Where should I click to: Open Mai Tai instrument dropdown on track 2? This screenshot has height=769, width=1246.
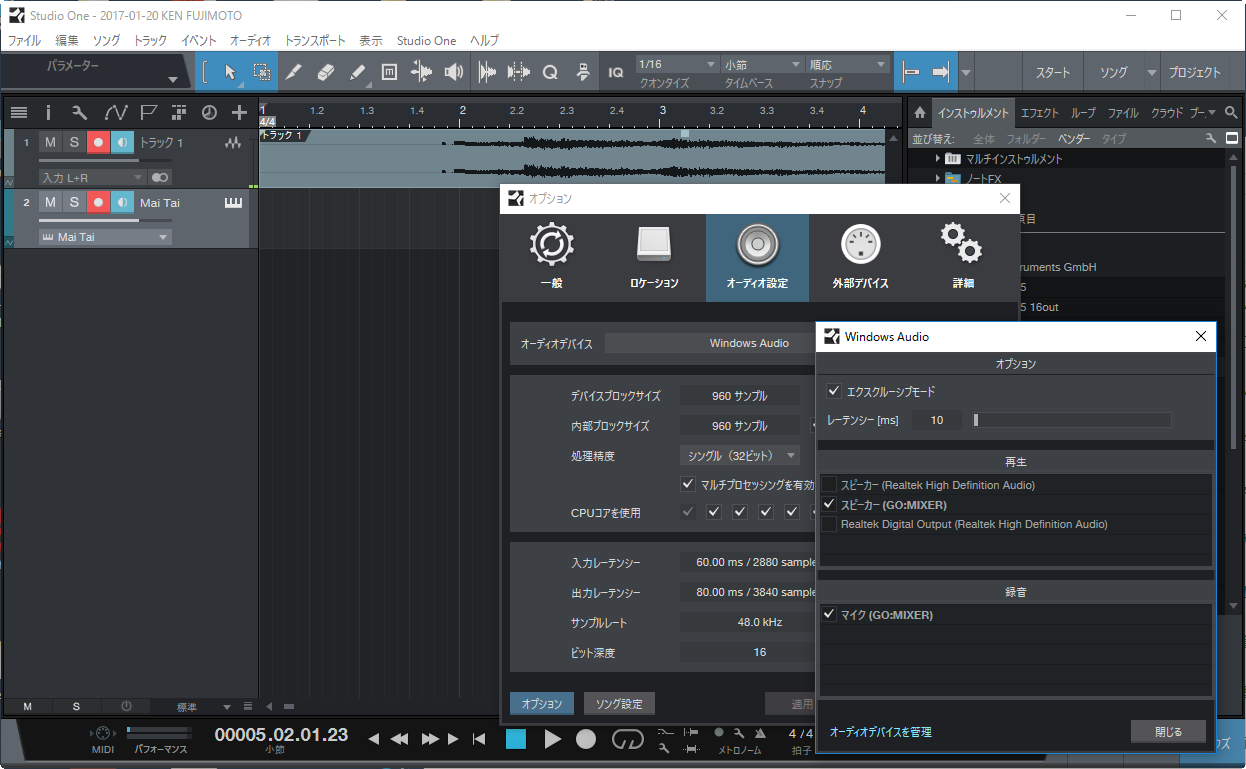coord(105,237)
